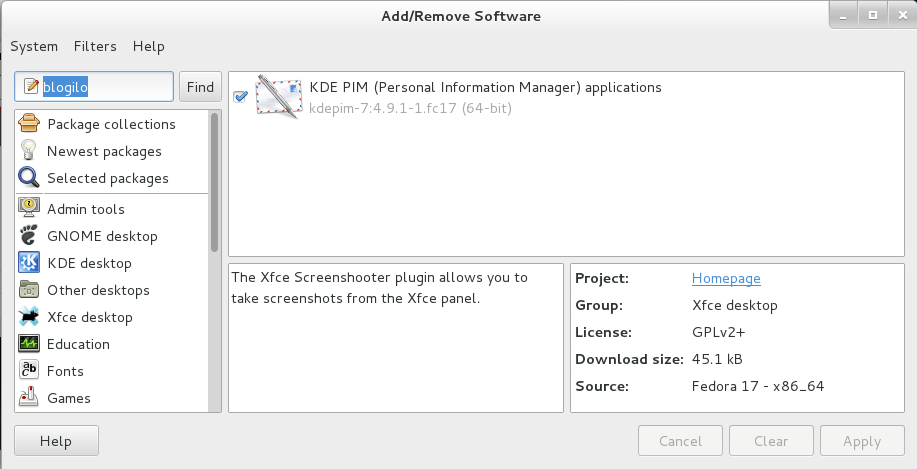
Task: Uncheck the kdepim package checkbox
Action: [x=240, y=96]
